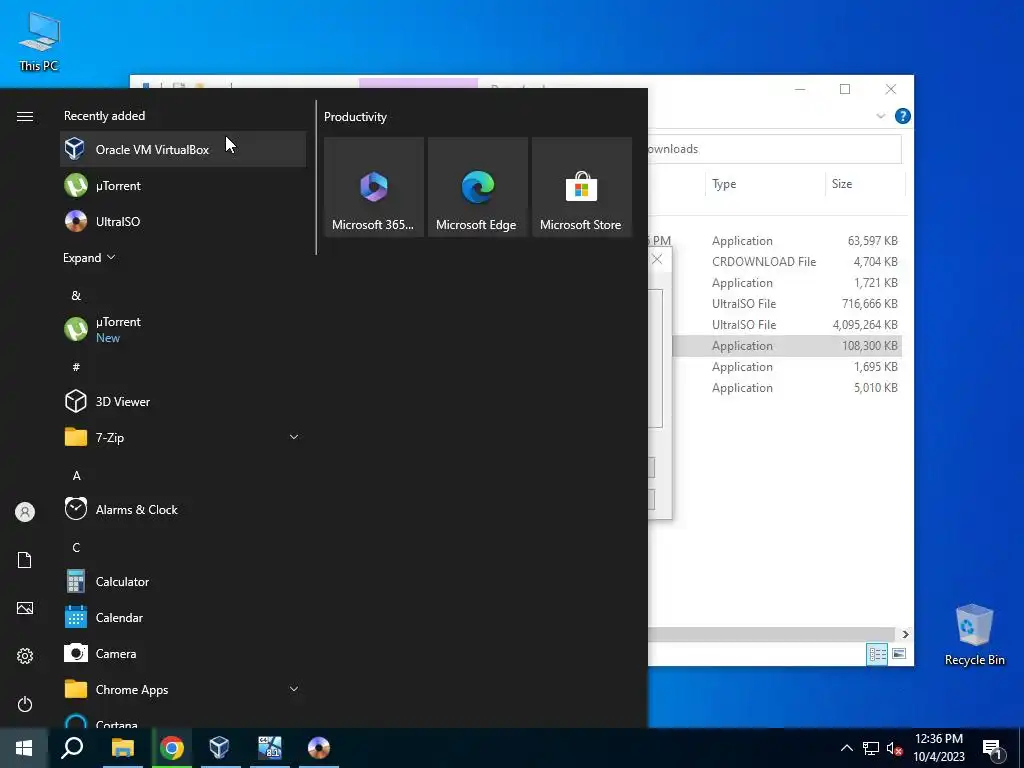1024x768 pixels.
Task: Click the # letter group header
Action: coord(76,367)
